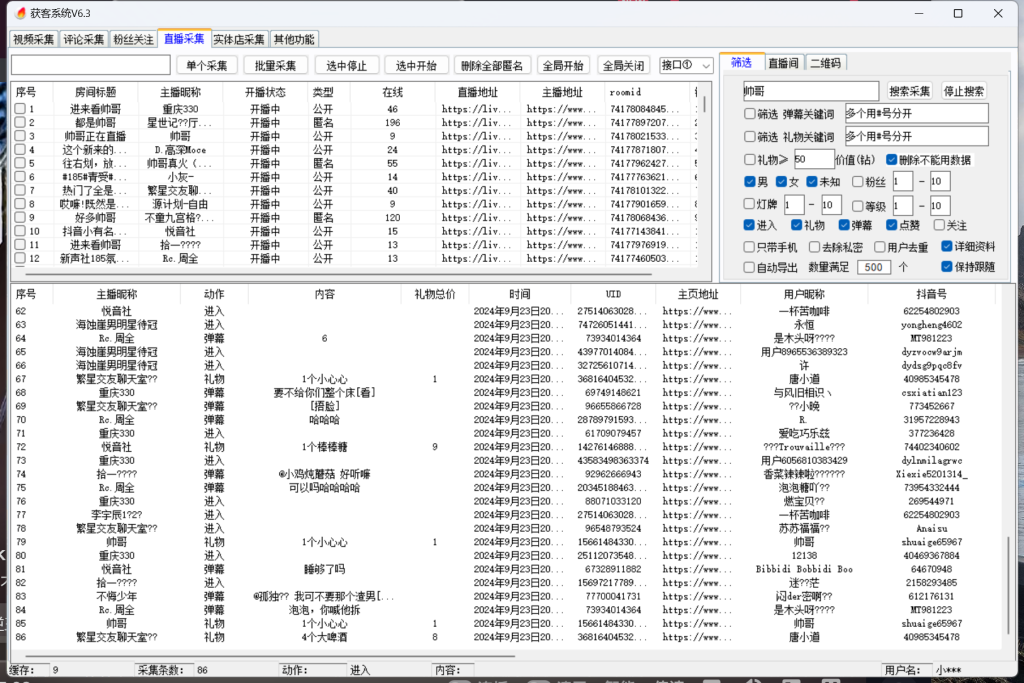Toggle the 自动导出 checkbox
The width and height of the screenshot is (1024, 683).
750,268
